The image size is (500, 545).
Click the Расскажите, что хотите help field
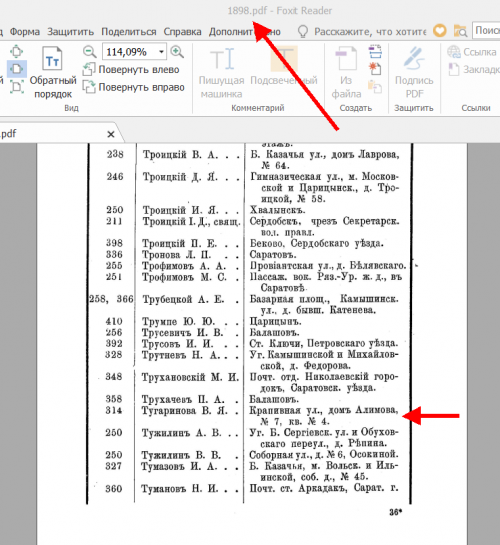coord(370,32)
